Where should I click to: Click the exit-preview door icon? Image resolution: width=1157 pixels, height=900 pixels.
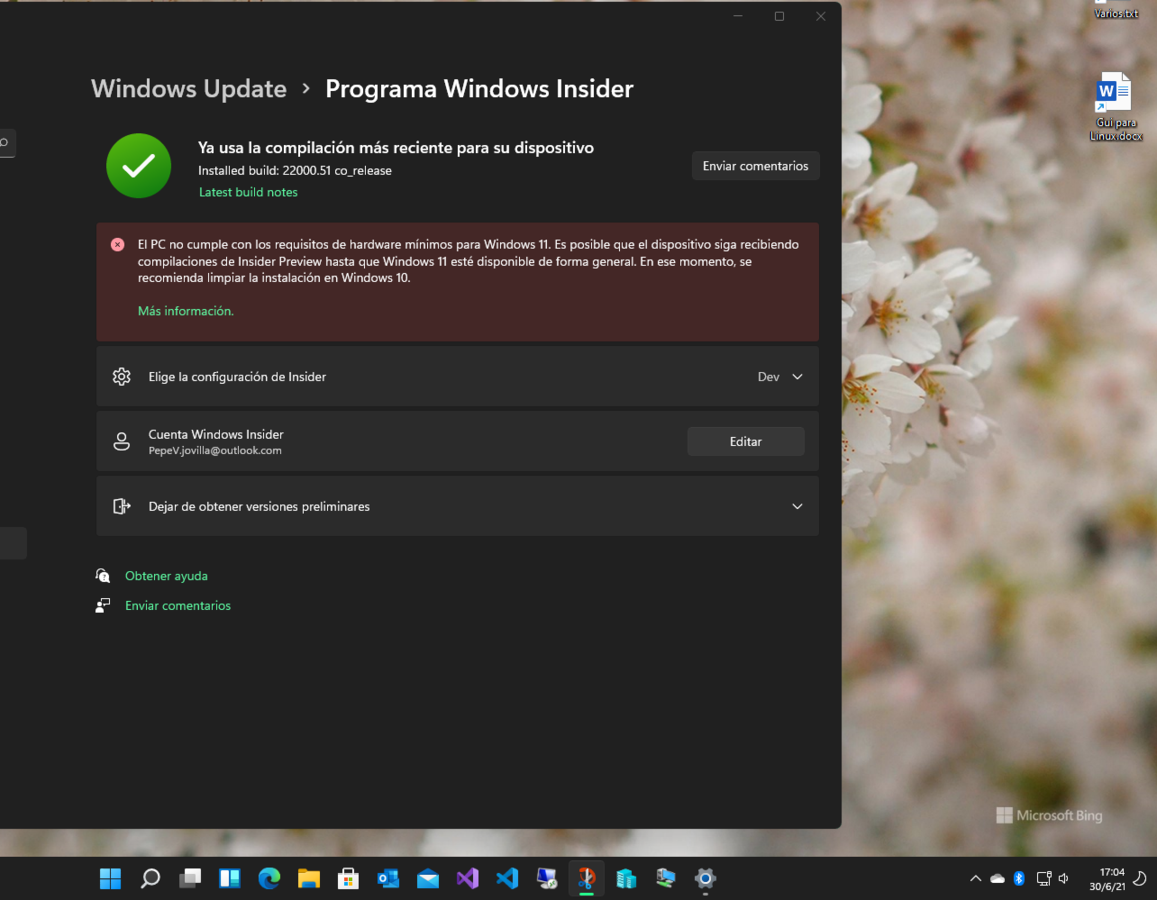(x=122, y=507)
